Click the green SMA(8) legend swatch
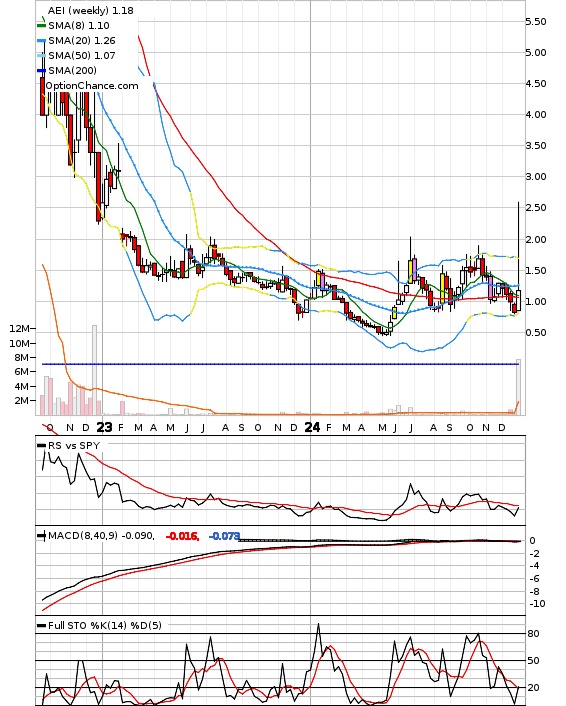Image resolution: width=566 pixels, height=706 pixels. (41, 26)
